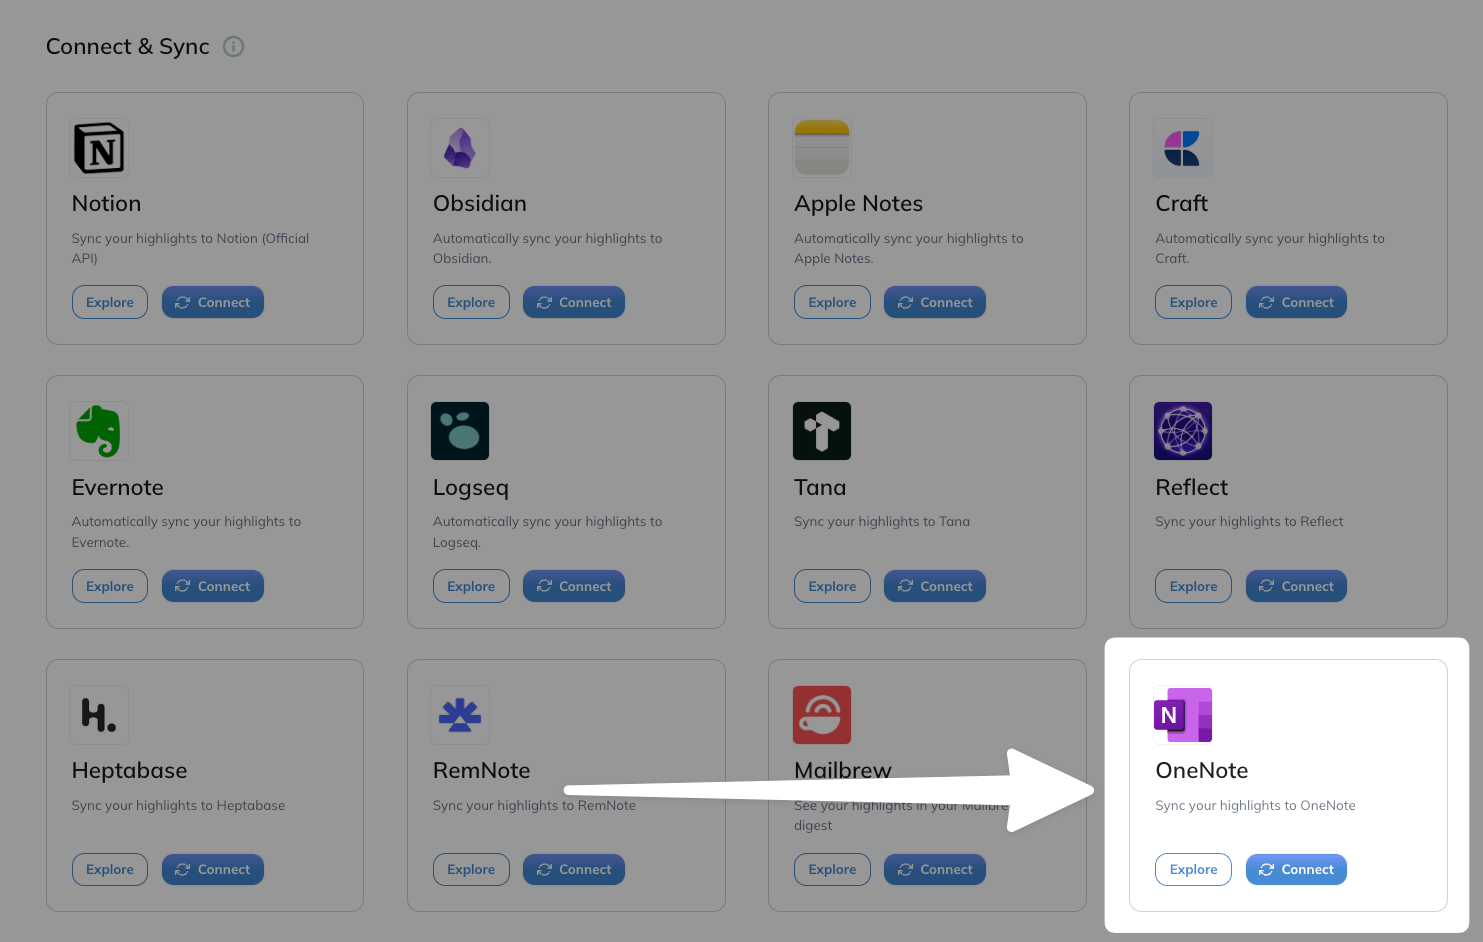Image resolution: width=1483 pixels, height=942 pixels.
Task: Explore the Obsidian integration
Action: (x=471, y=302)
